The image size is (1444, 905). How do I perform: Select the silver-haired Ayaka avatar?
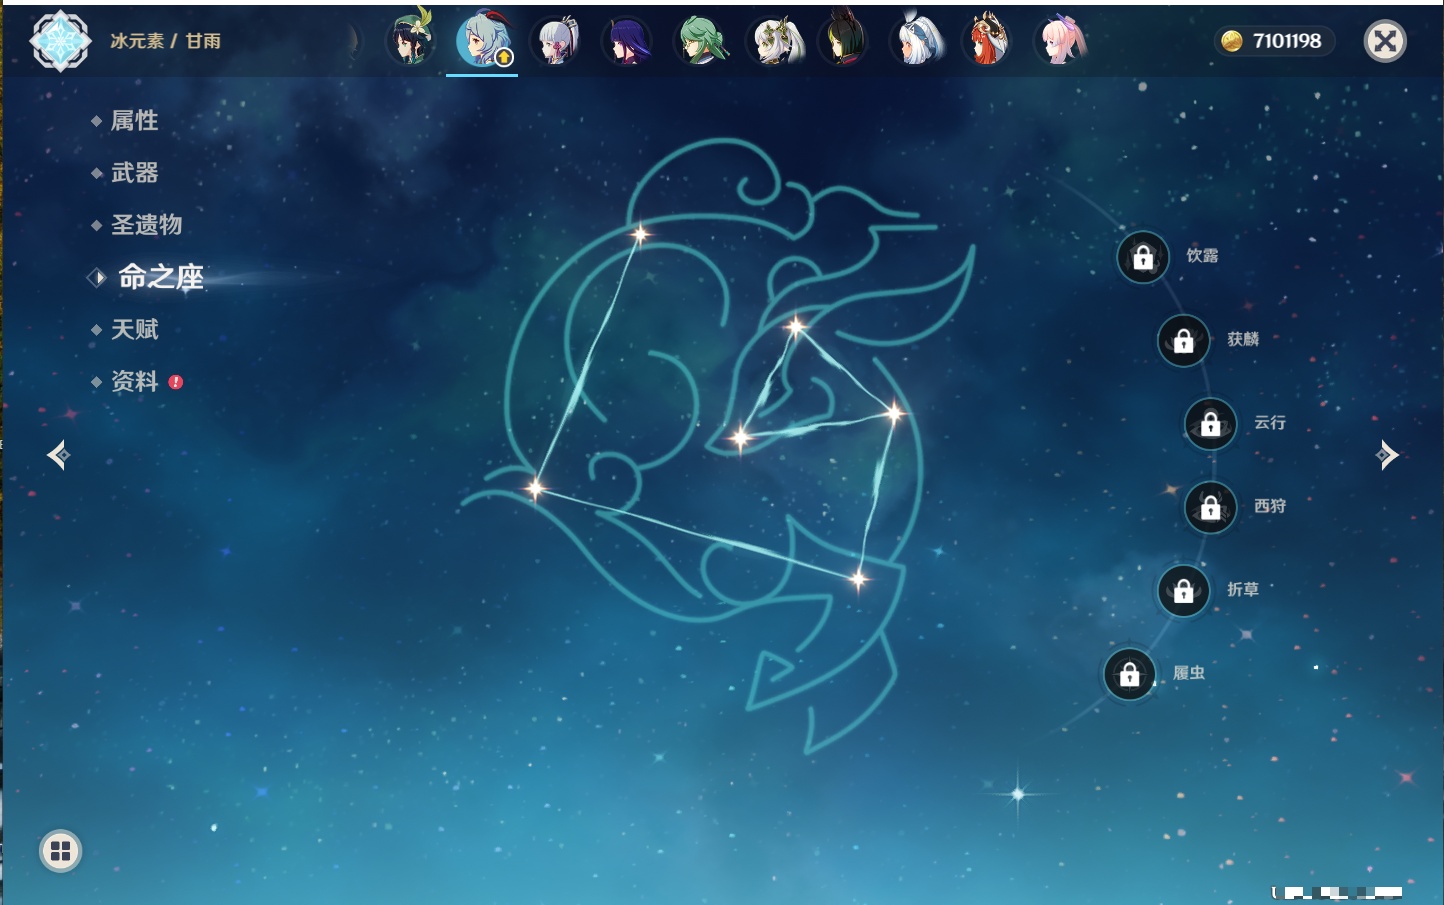tap(556, 41)
